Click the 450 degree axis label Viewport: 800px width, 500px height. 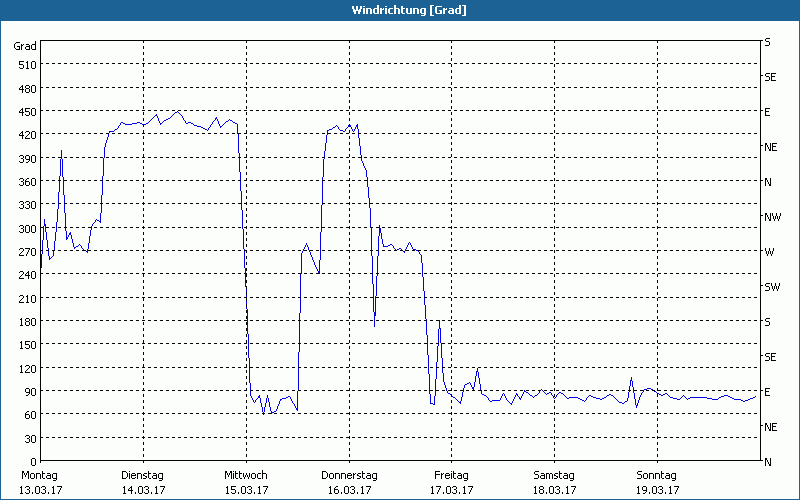tap(27, 112)
